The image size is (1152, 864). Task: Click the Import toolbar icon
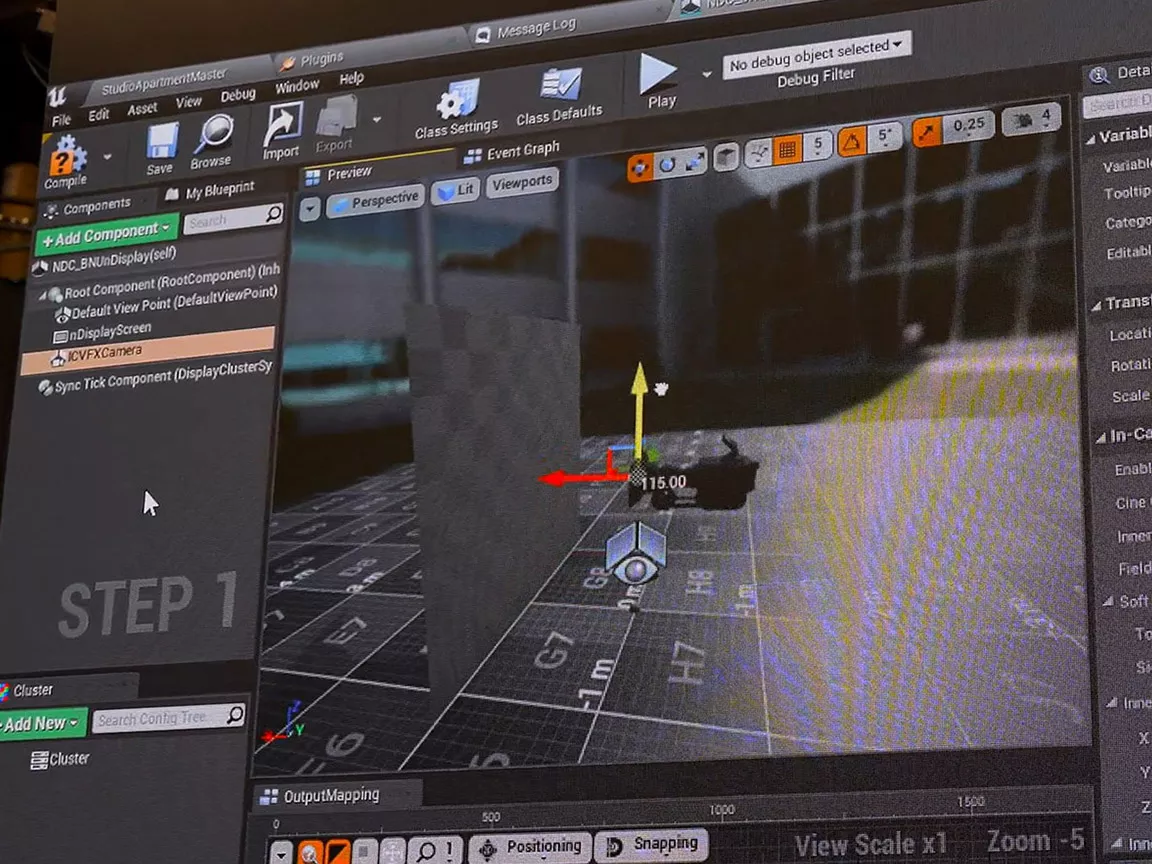click(281, 130)
